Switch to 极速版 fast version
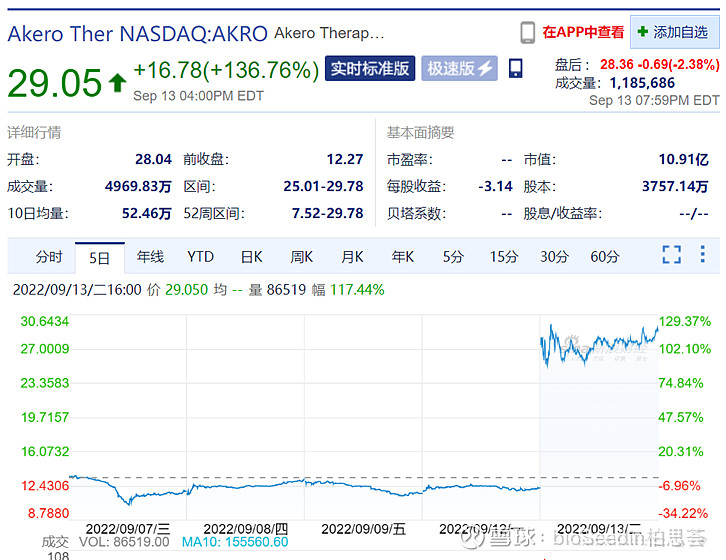This screenshot has height=560, width=726. [x=459, y=69]
